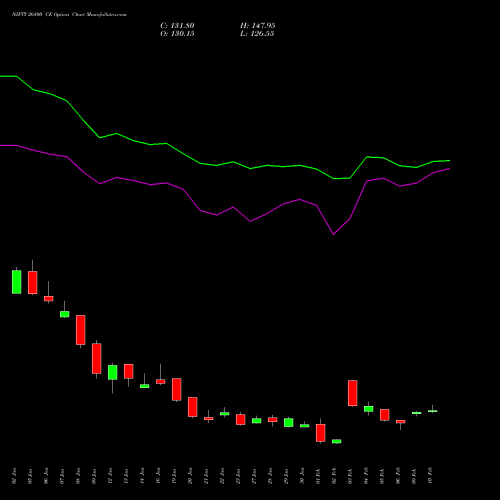Select the 02 Jan date label
The image size is (500, 500).
pyautogui.click(x=14, y=476)
